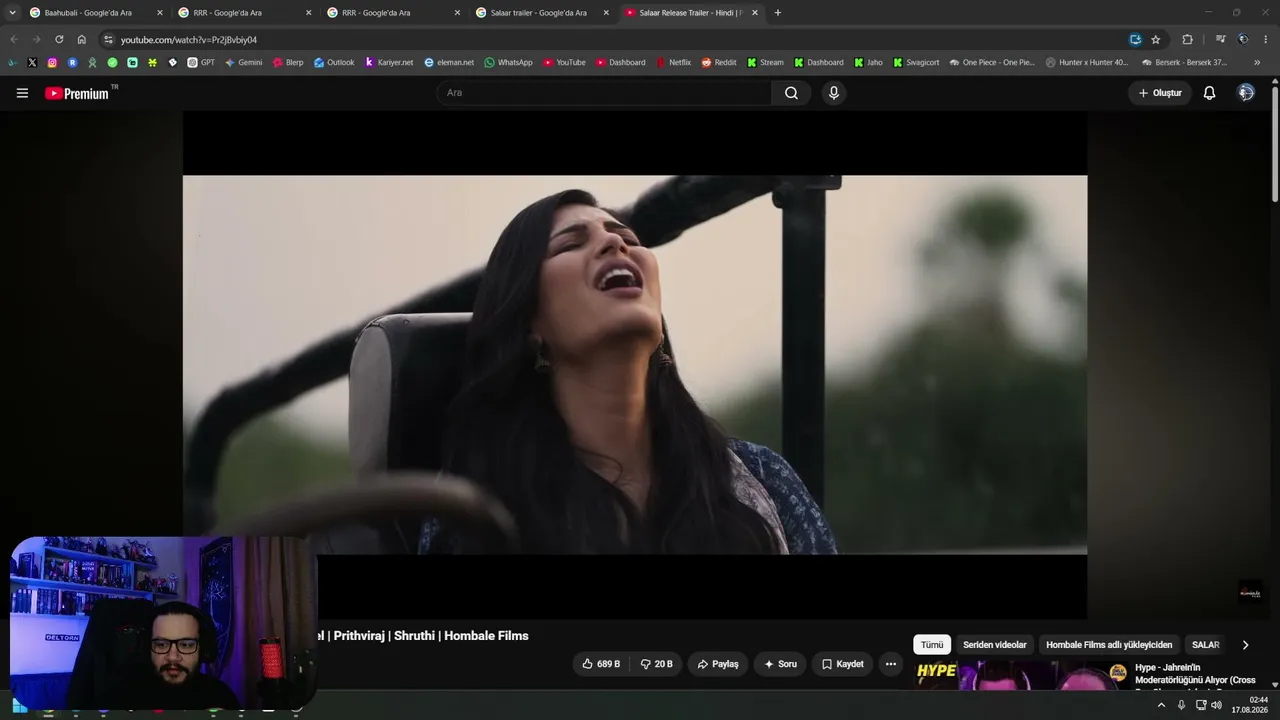Viewport: 1280px width, 720px height.
Task: Click the address bar URL
Action: tap(189, 40)
